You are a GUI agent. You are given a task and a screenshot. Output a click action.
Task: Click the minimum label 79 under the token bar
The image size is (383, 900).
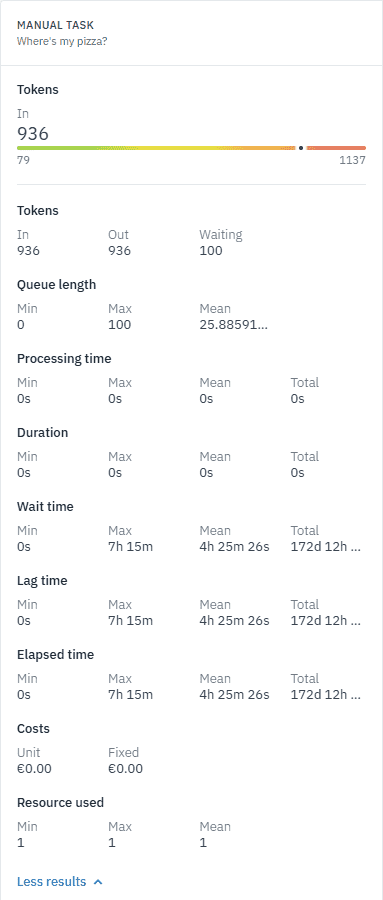[x=24, y=160]
